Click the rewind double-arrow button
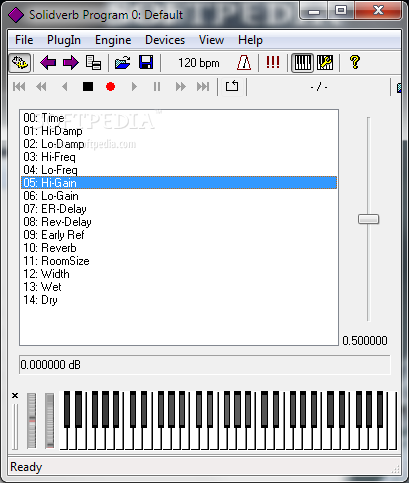The height and width of the screenshot is (483, 409). [x=41, y=87]
